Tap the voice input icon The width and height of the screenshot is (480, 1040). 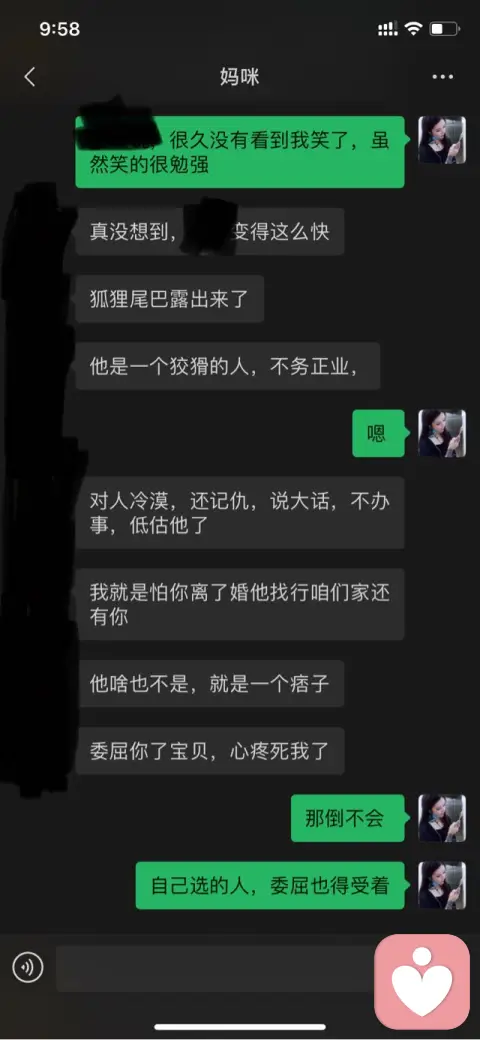click(28, 968)
